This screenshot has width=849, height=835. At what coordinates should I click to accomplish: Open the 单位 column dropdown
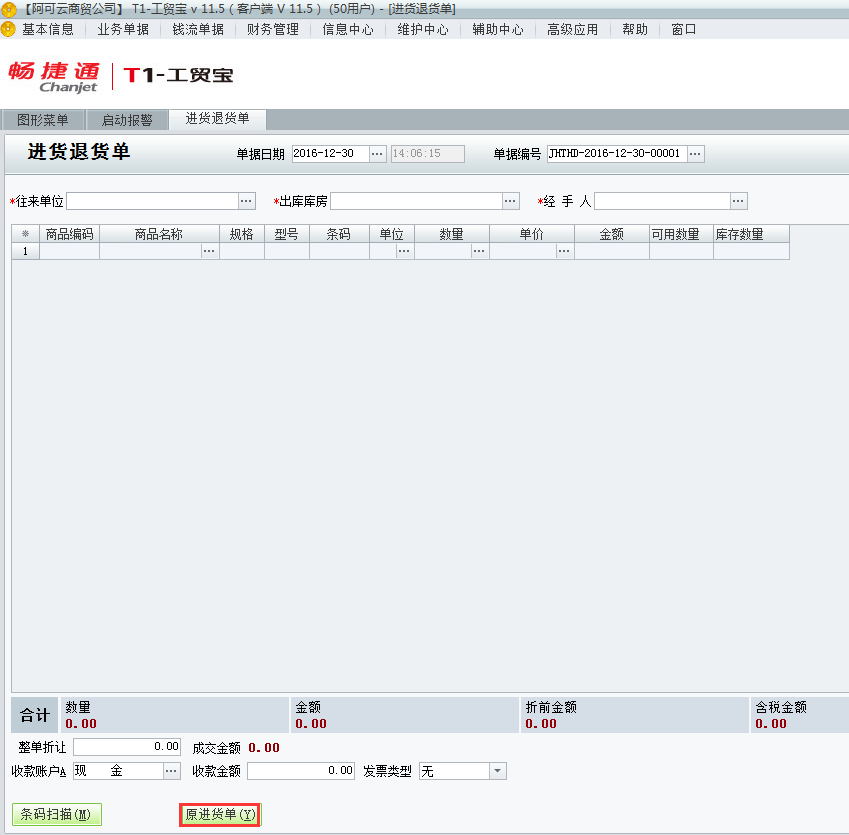point(404,251)
